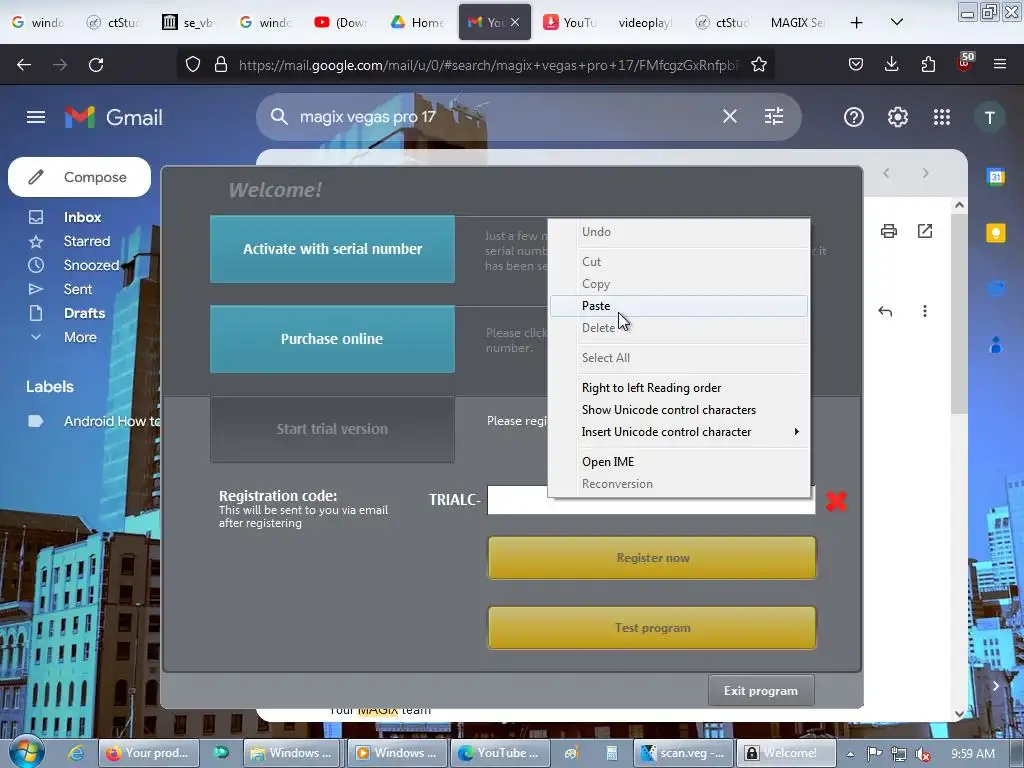Open Google Calendar side panel icon
The height and width of the screenshot is (768, 1024).
(x=996, y=176)
